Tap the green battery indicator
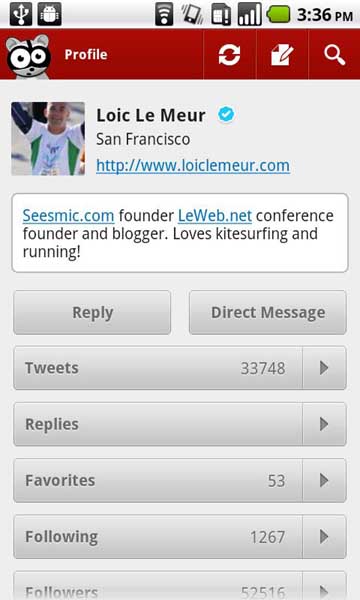This screenshot has width=360, height=600. tap(279, 15)
